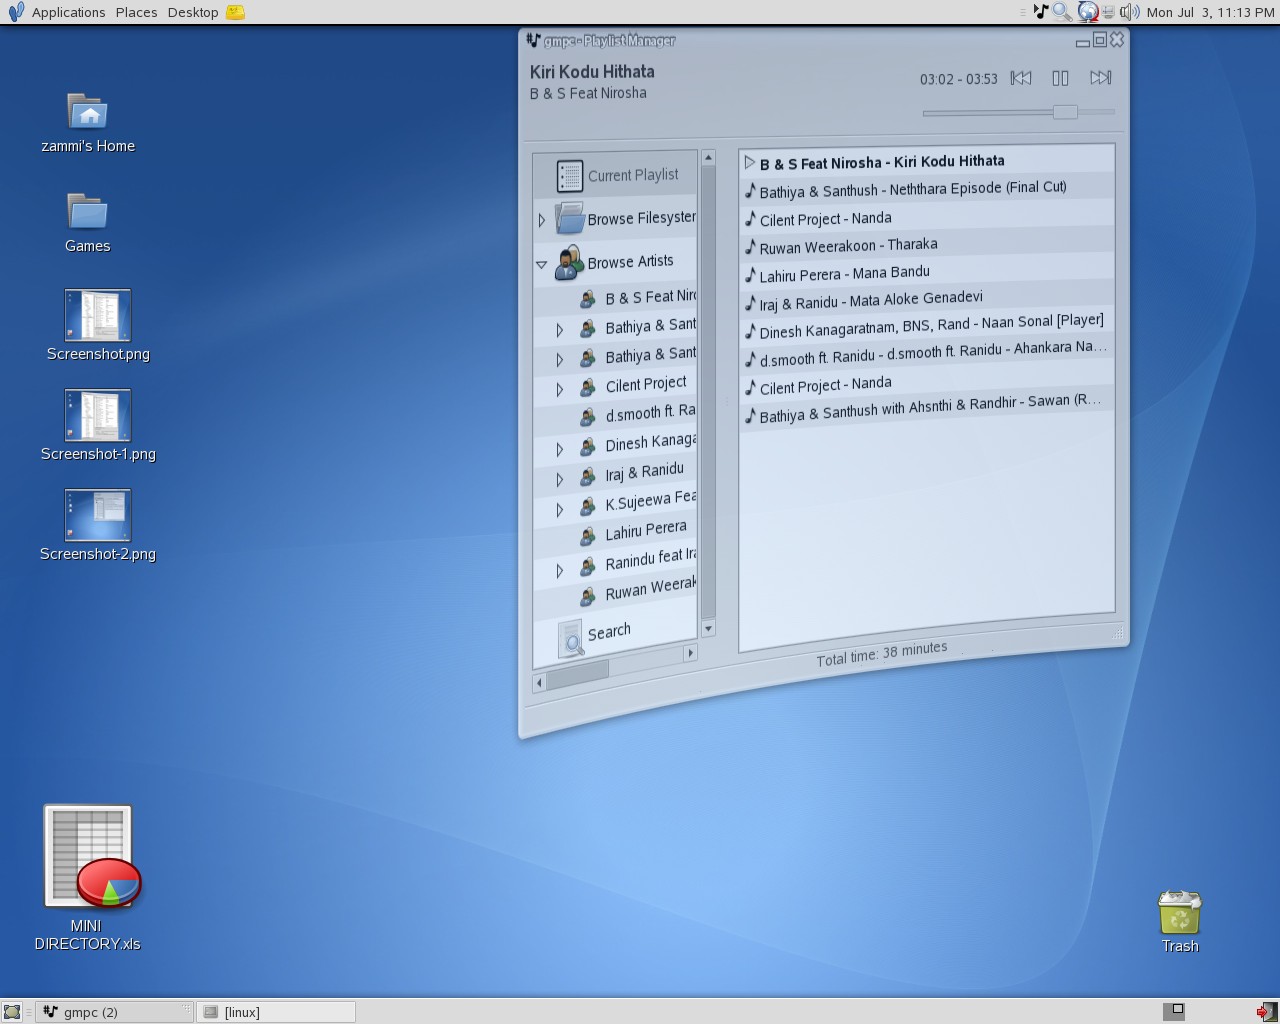Click artist icon beside Iraj & Ranidu

pos(588,476)
